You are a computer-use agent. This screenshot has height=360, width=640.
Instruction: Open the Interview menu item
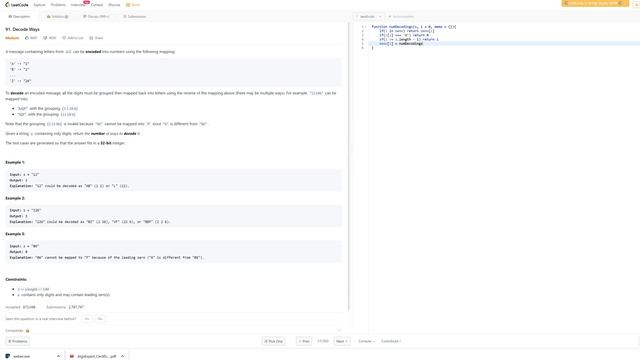[x=78, y=5]
